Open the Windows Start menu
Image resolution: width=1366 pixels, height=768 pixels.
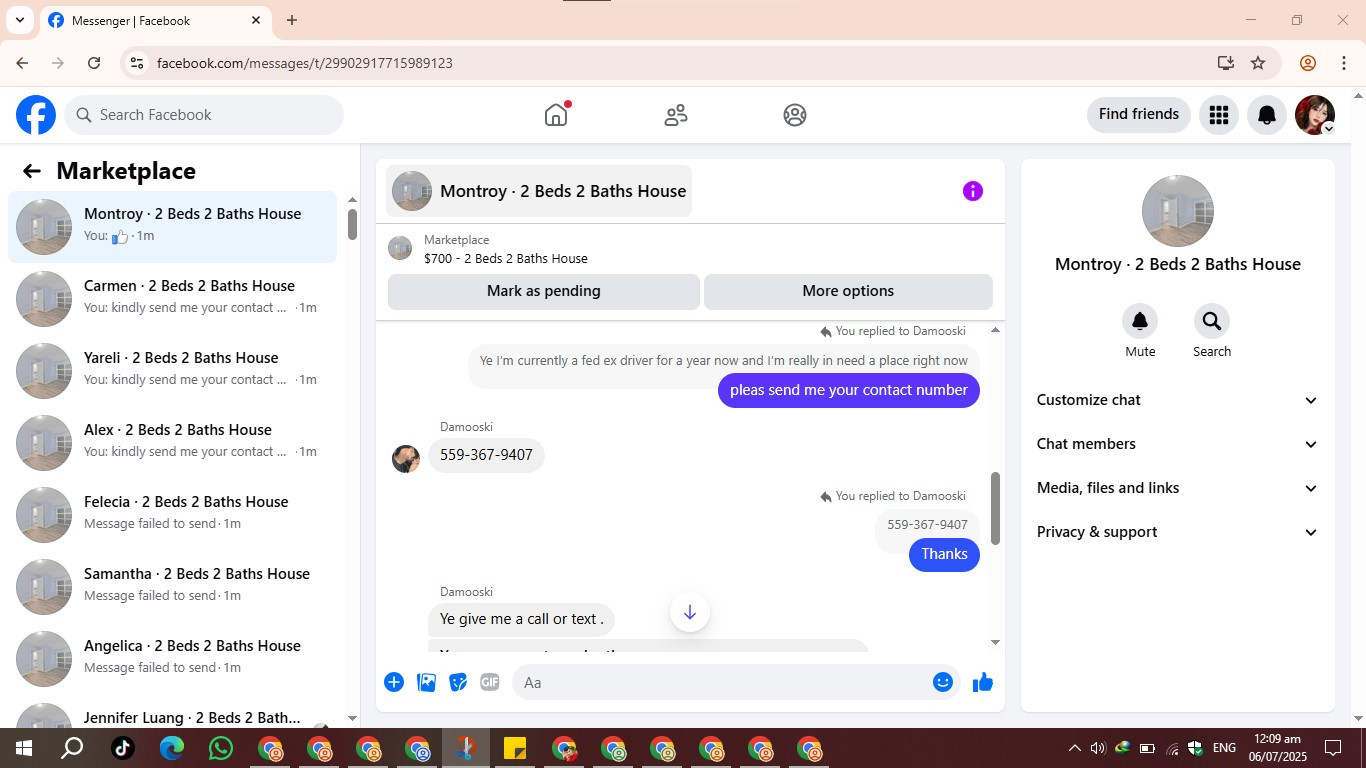tap(24, 748)
